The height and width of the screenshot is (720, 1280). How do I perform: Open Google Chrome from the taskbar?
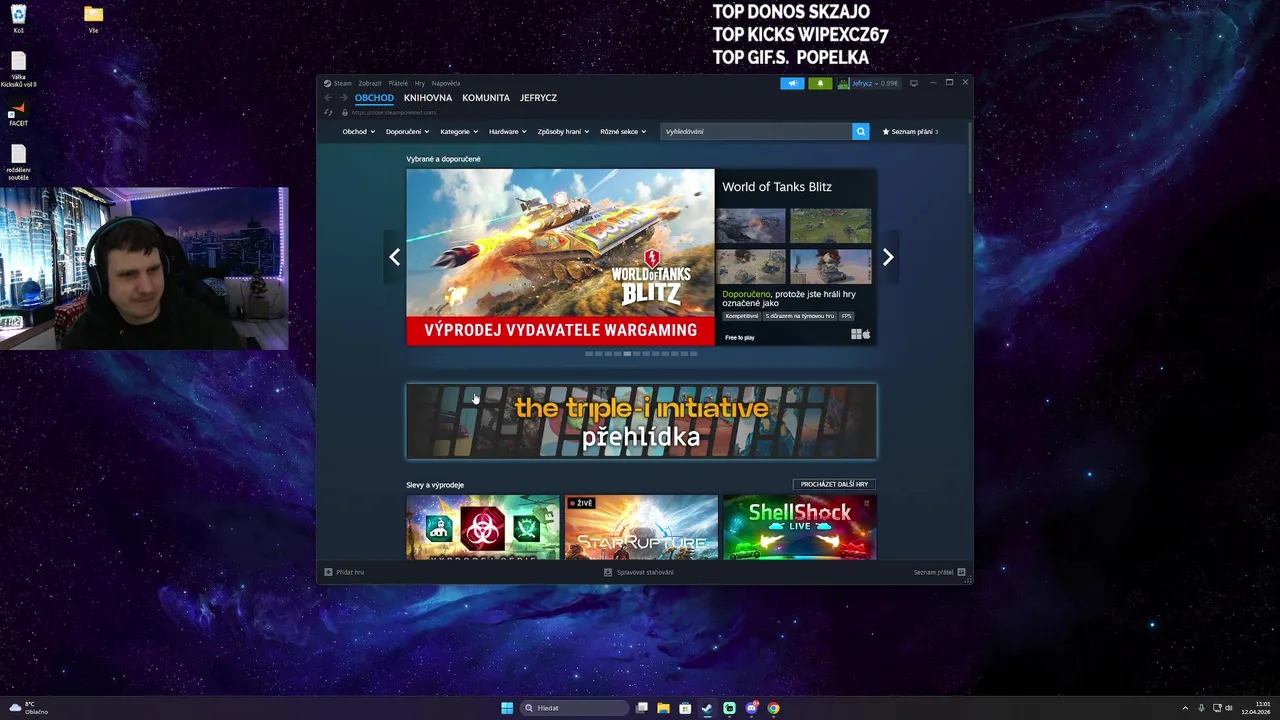[x=773, y=708]
